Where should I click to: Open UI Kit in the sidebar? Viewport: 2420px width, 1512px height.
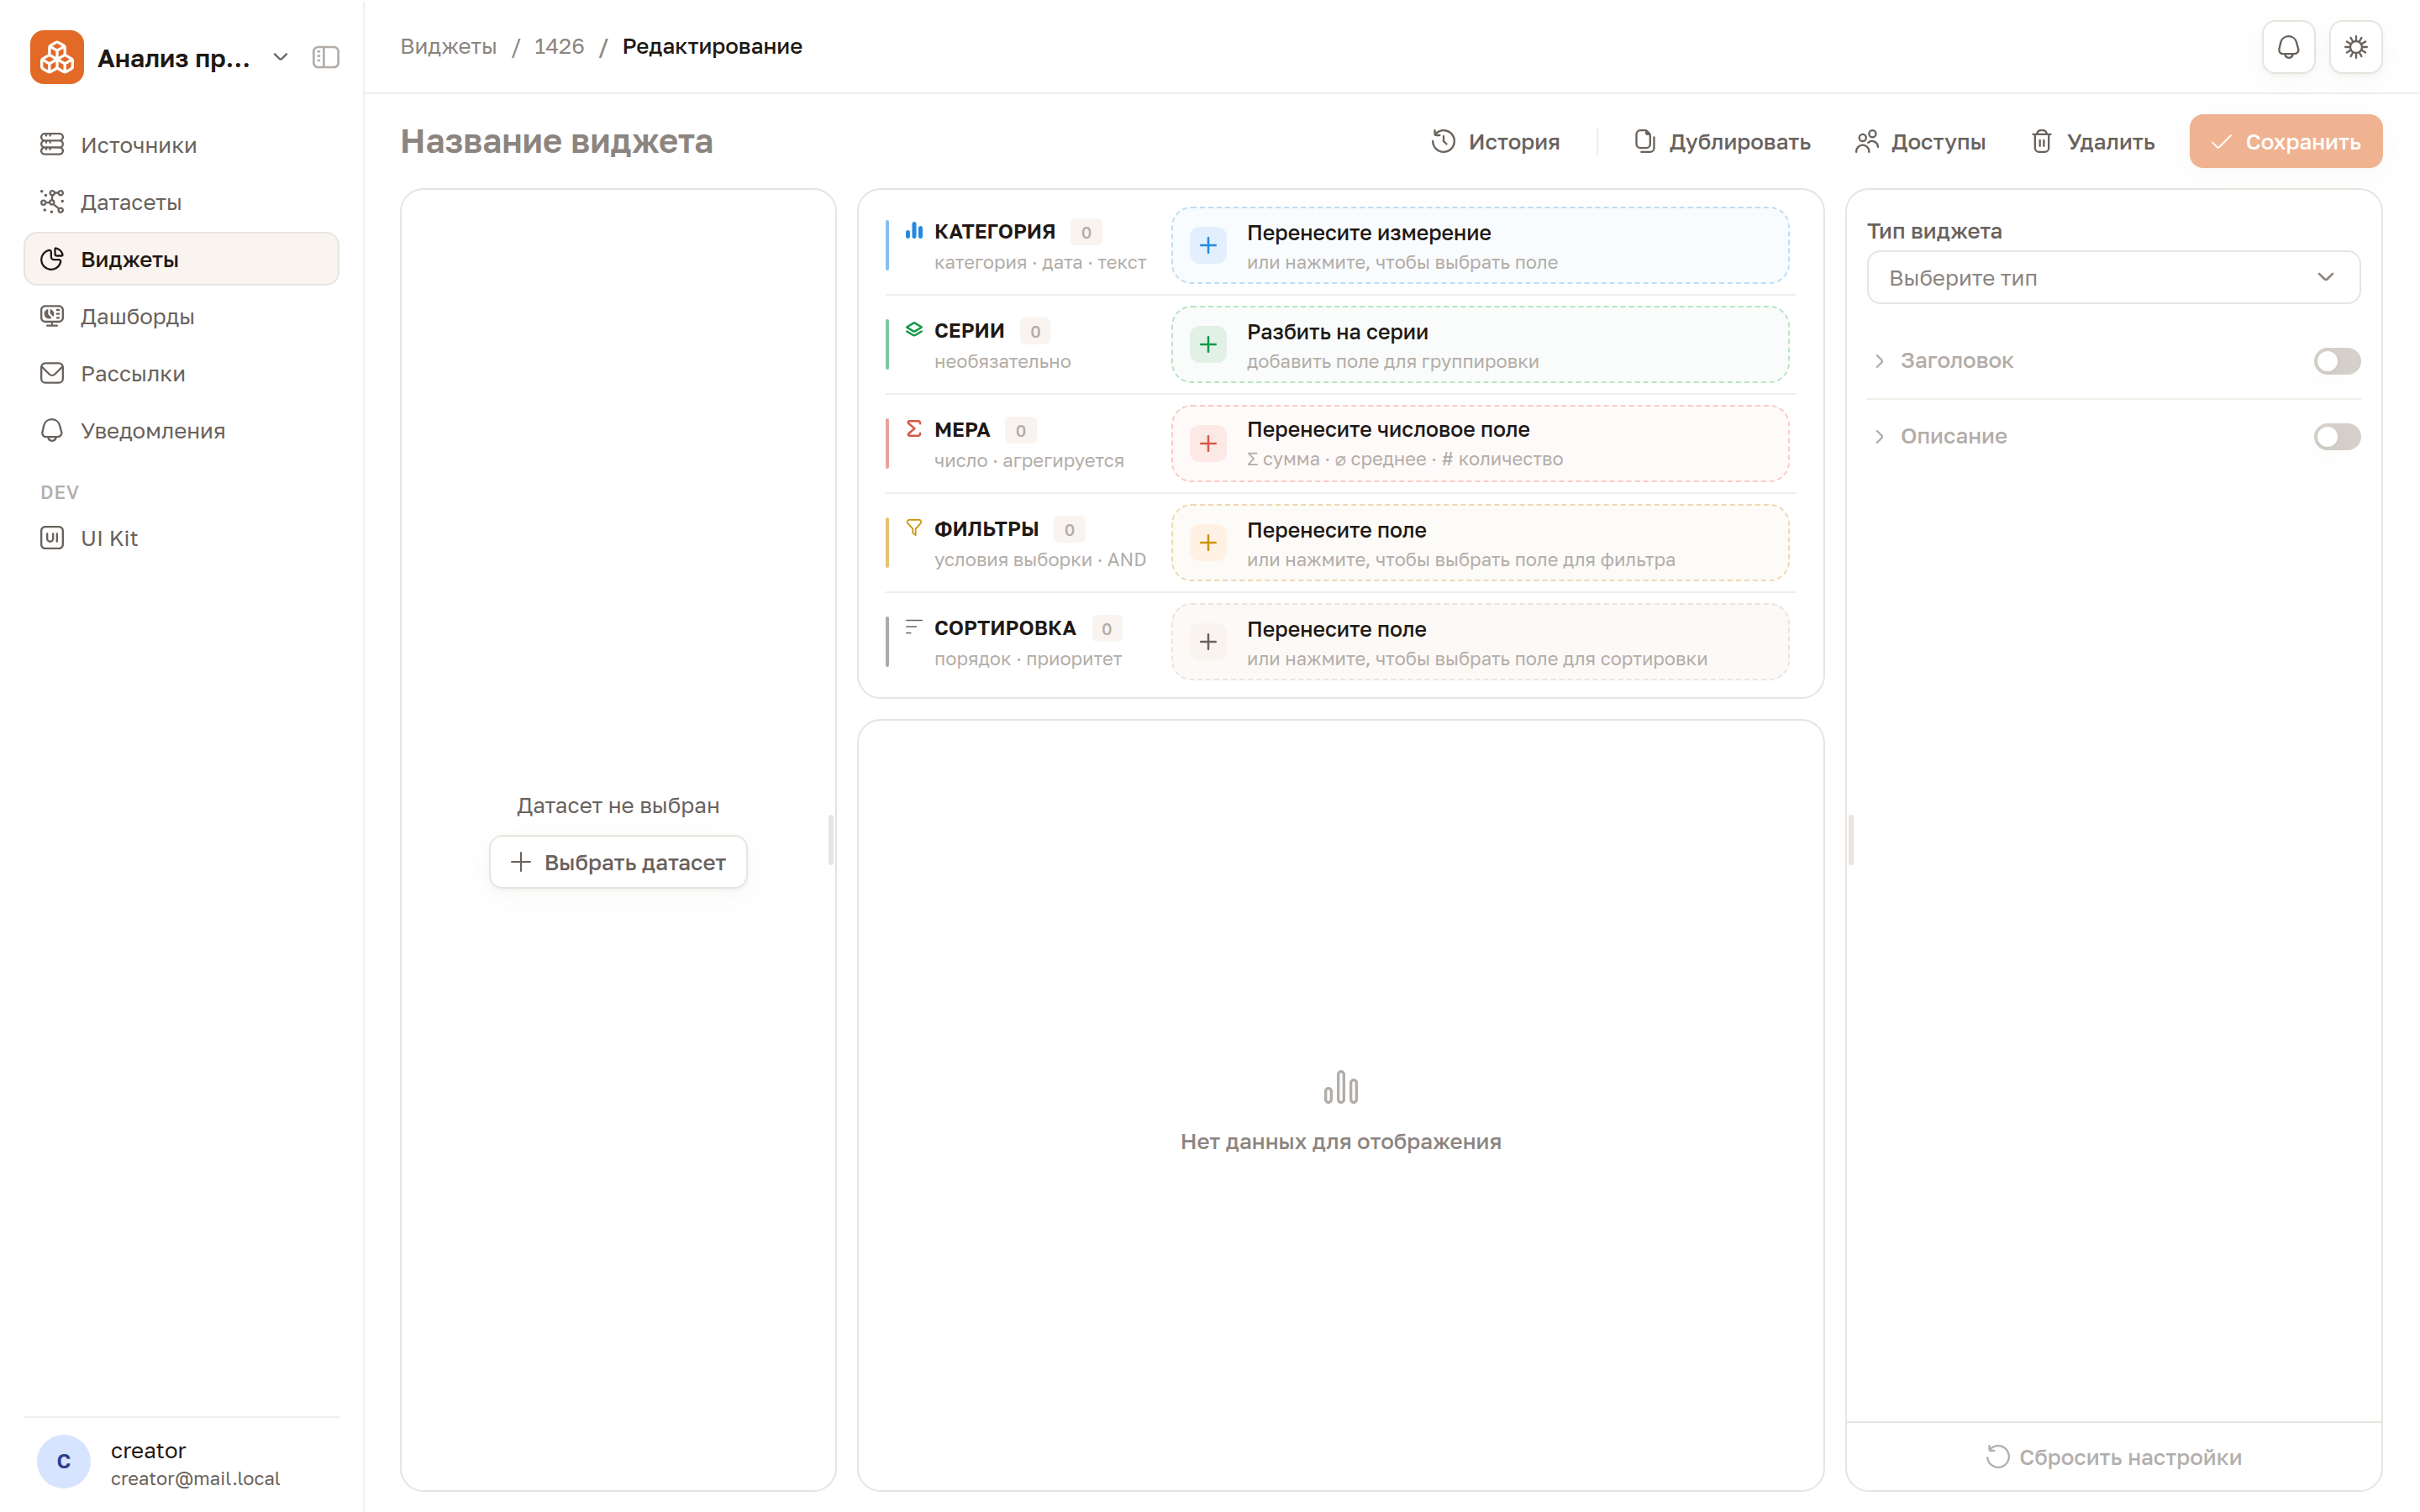pos(181,538)
